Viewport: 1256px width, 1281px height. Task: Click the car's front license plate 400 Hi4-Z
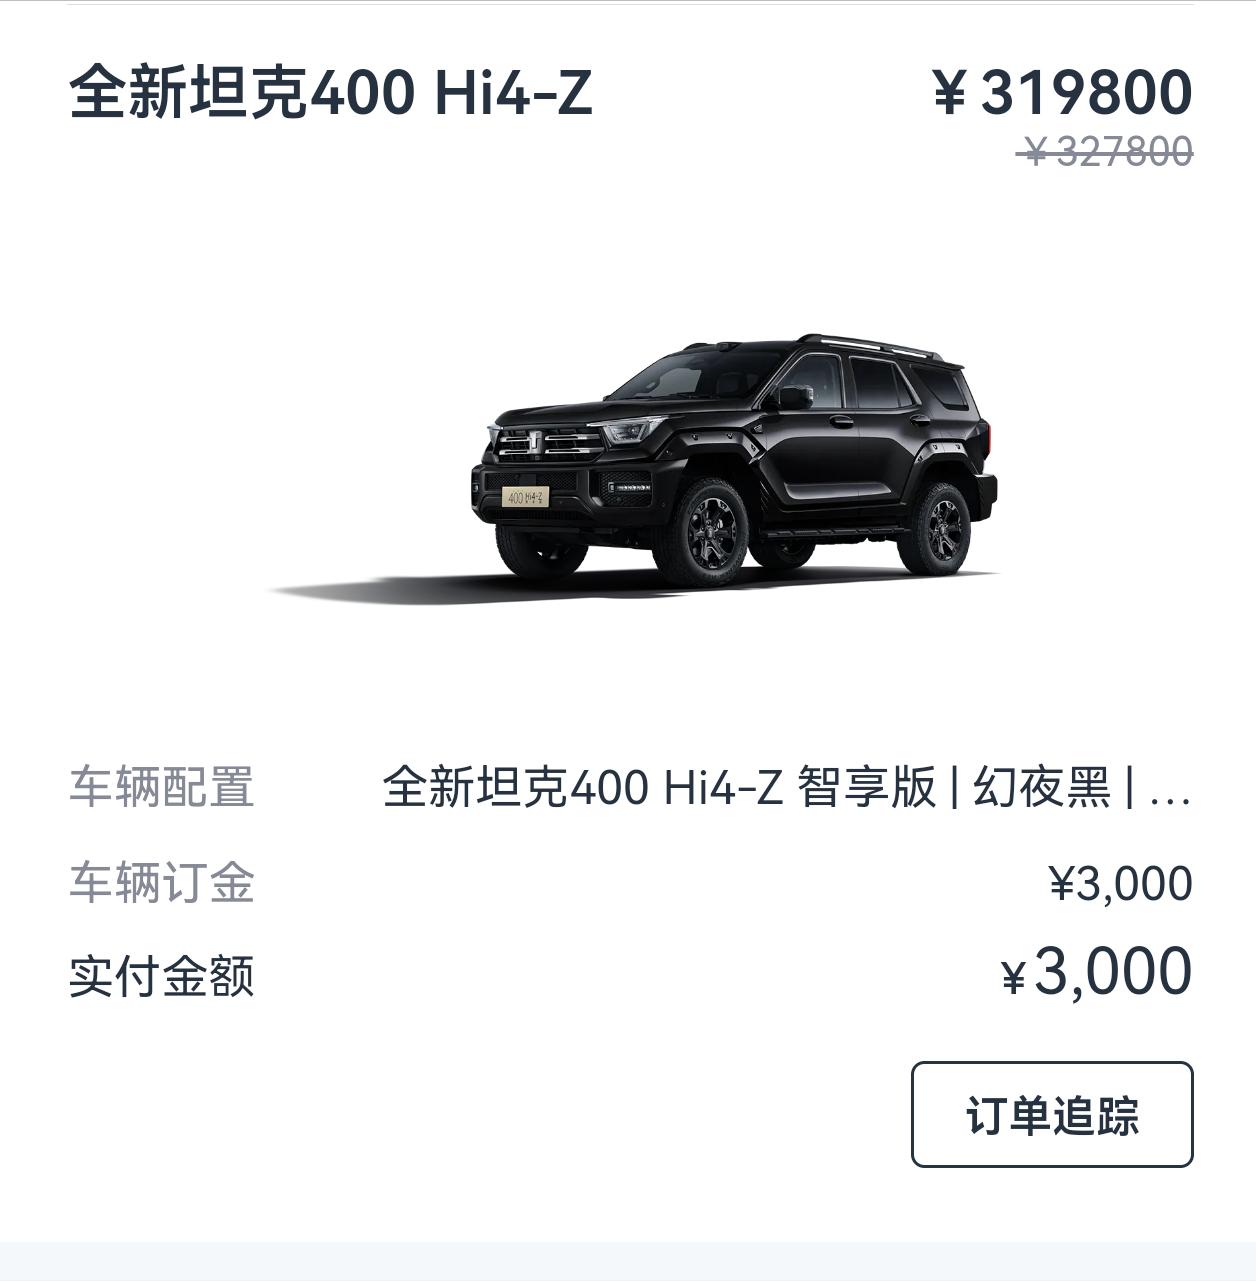[525, 496]
